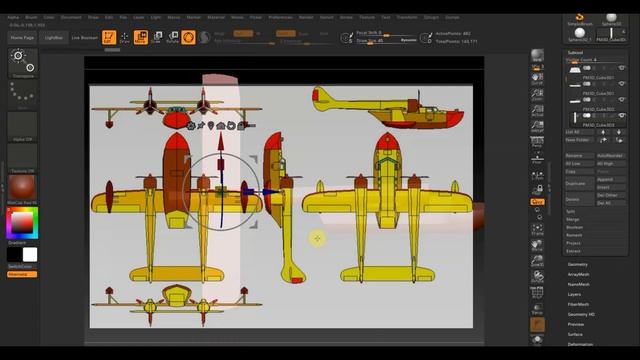Click the orange Alternate button
The height and width of the screenshot is (360, 640).
pos(22,274)
